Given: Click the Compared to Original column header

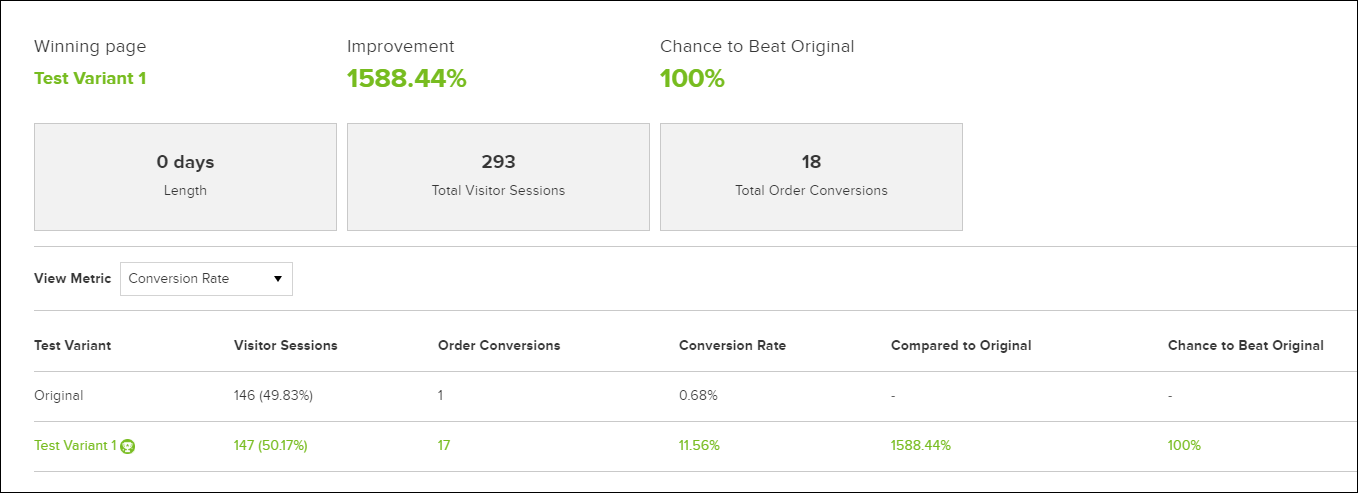Looking at the screenshot, I should coord(961,346).
